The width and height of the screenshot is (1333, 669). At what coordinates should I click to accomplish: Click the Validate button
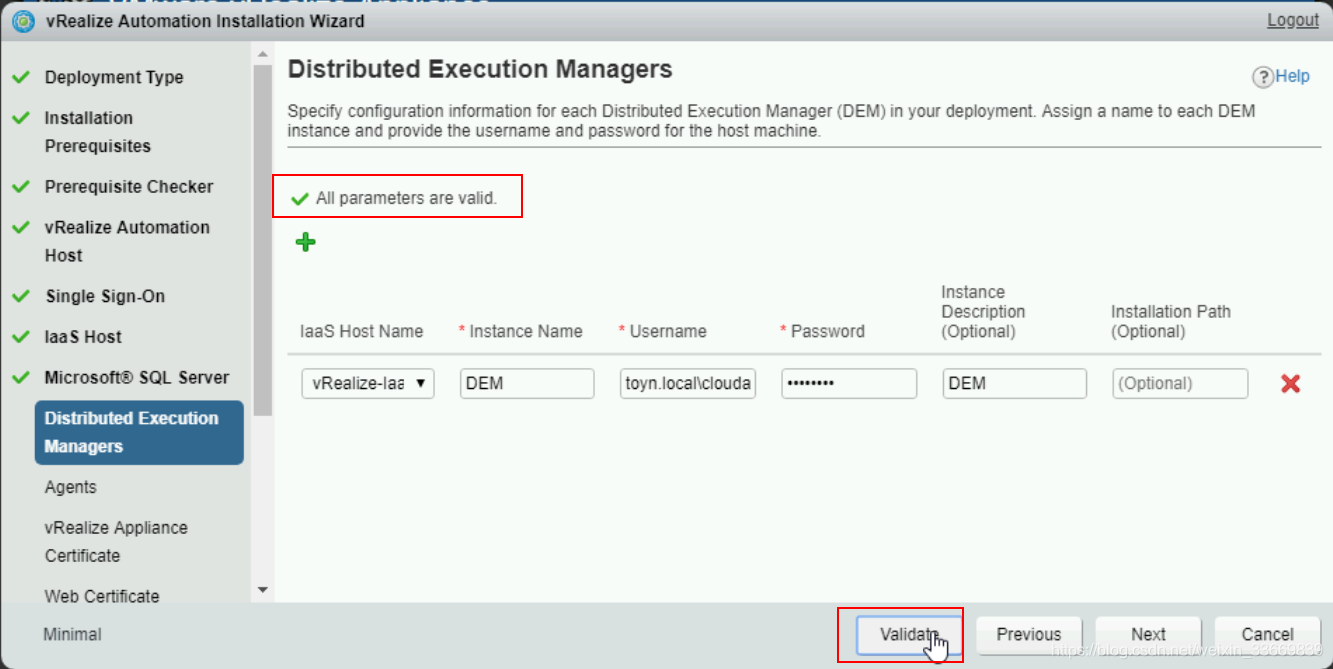[x=908, y=634]
